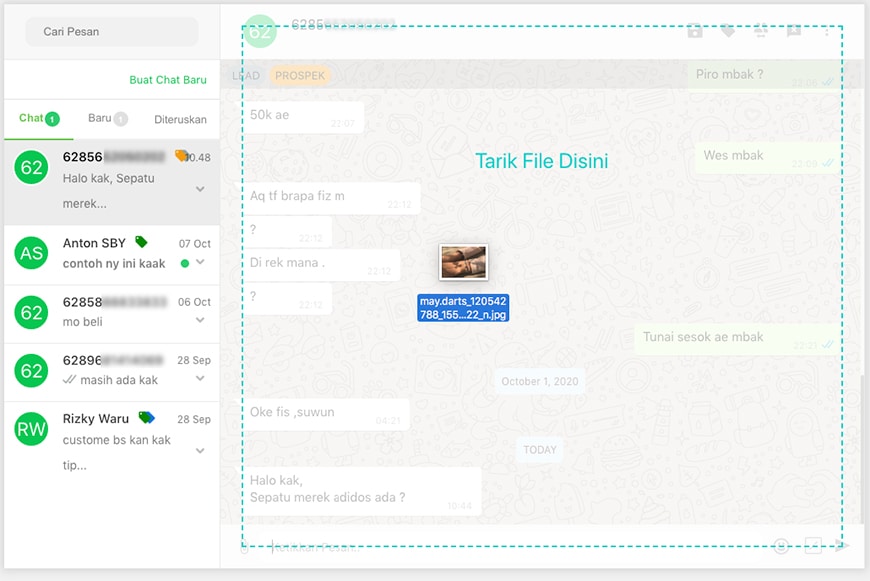Click the tag label icon in chat header
Image resolution: width=870 pixels, height=581 pixels.
[x=728, y=31]
